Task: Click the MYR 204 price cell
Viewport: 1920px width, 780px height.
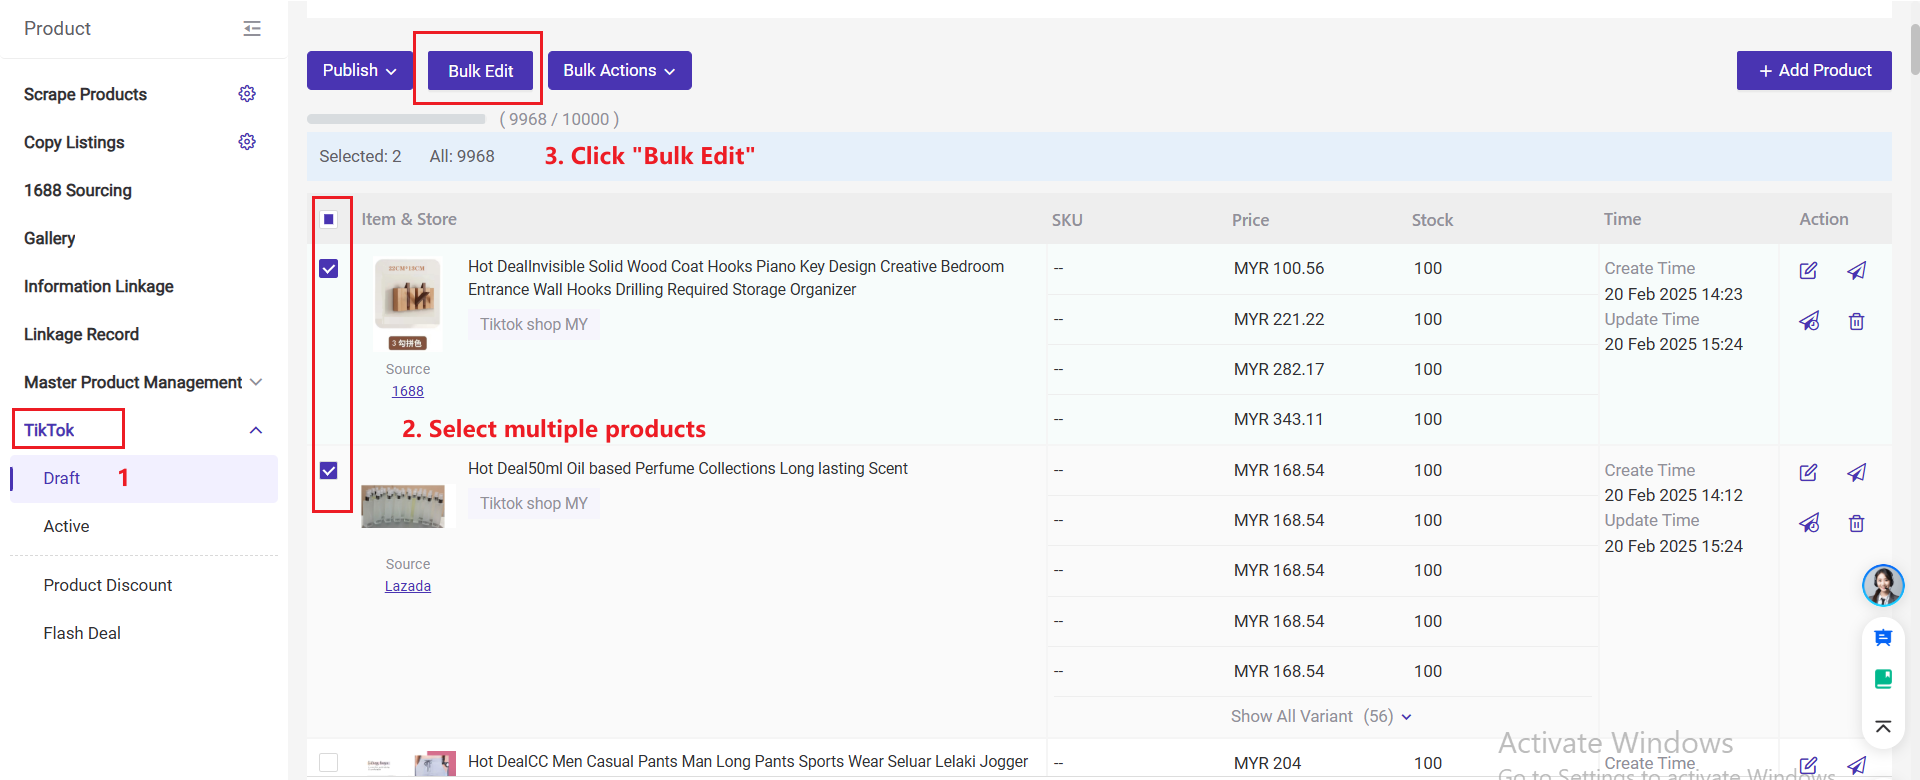Action: click(1267, 763)
